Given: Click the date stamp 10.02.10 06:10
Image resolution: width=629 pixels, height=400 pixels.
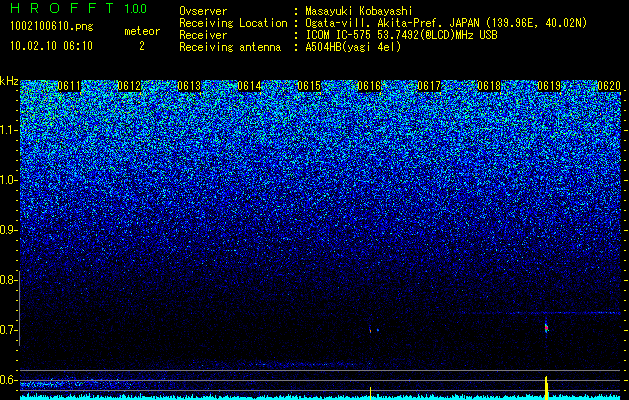Looking at the screenshot, I should (x=51, y=46).
